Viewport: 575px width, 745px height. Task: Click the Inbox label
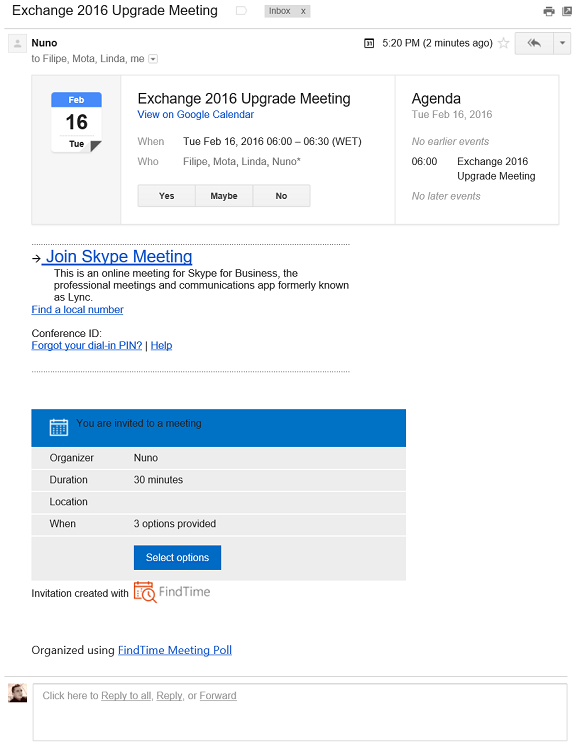[x=279, y=11]
